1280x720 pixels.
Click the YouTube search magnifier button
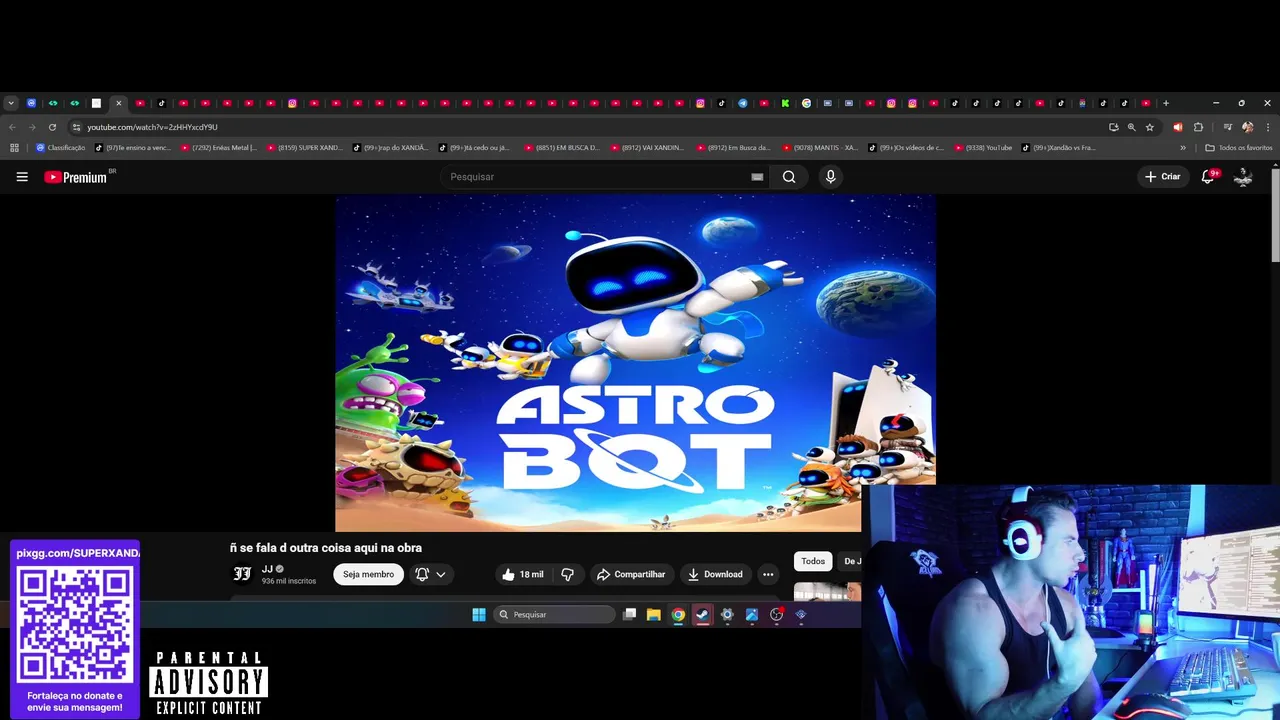[789, 177]
